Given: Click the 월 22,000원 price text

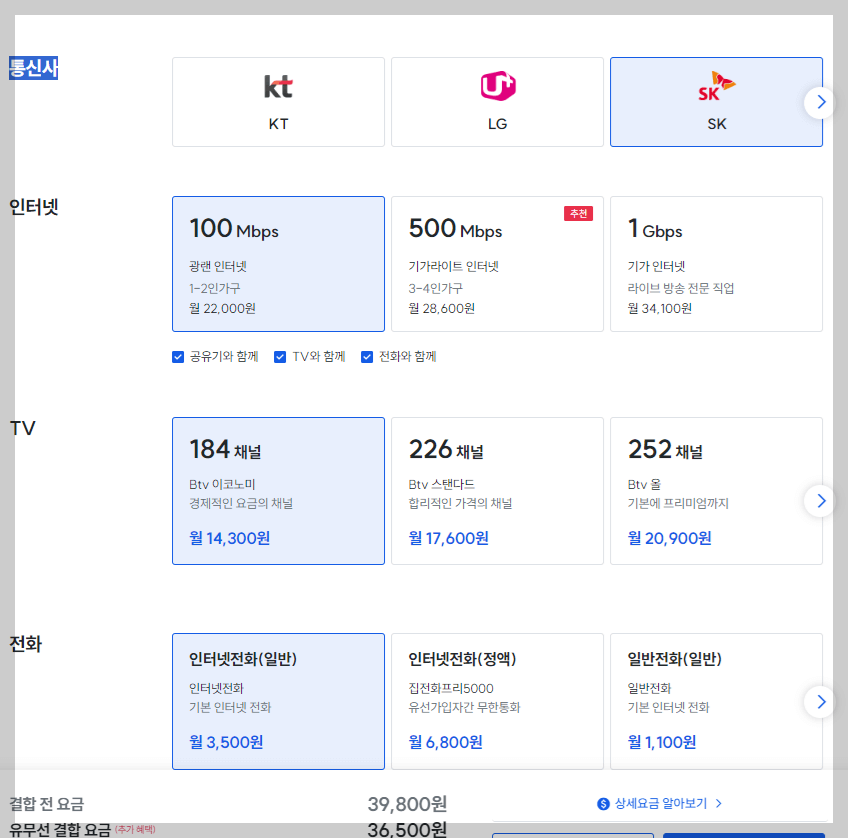Looking at the screenshot, I should pyautogui.click(x=222, y=308).
